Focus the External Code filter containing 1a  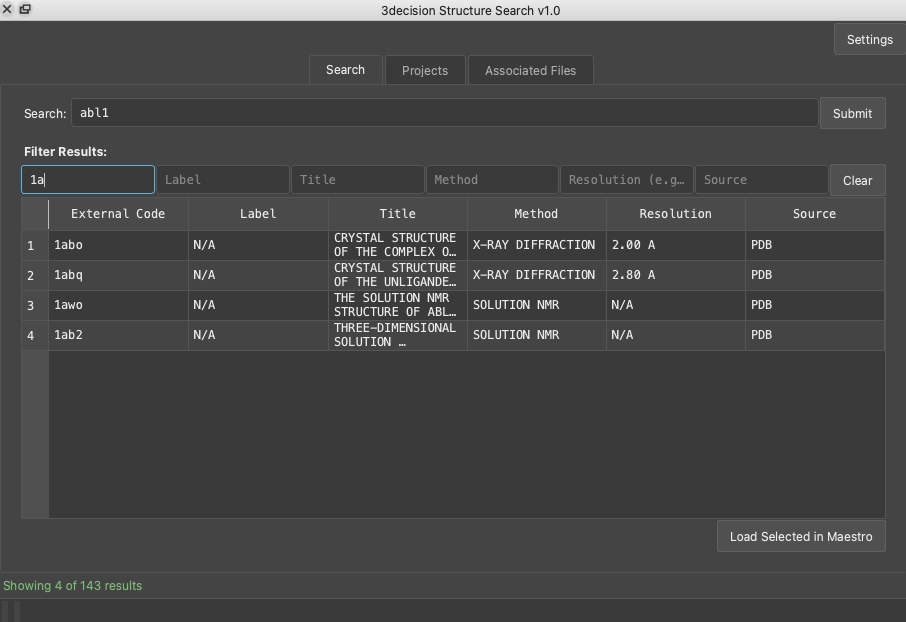point(88,180)
